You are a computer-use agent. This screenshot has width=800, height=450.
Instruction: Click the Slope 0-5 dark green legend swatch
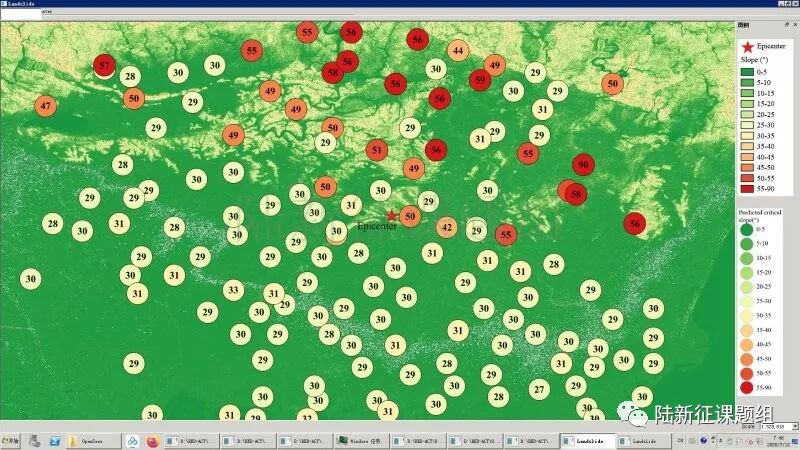(x=746, y=72)
